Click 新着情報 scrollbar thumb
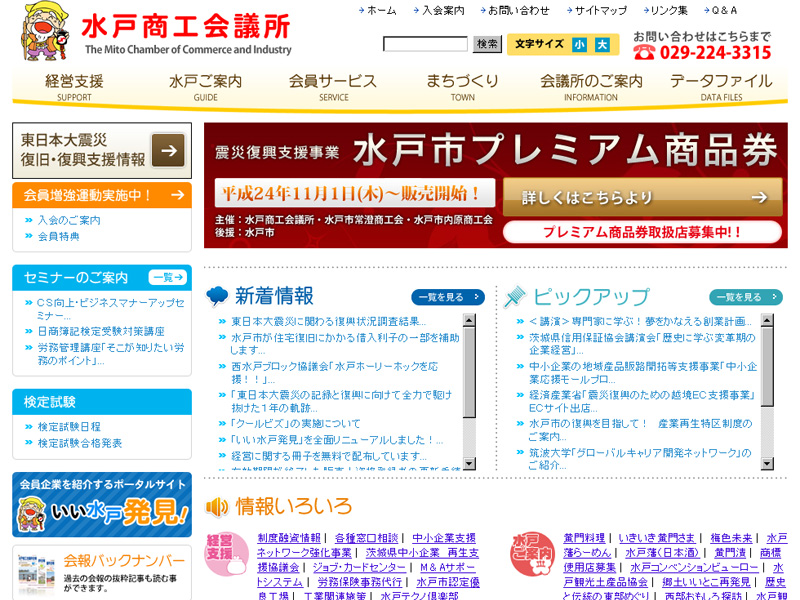This screenshot has width=800, height=600. click(469, 372)
